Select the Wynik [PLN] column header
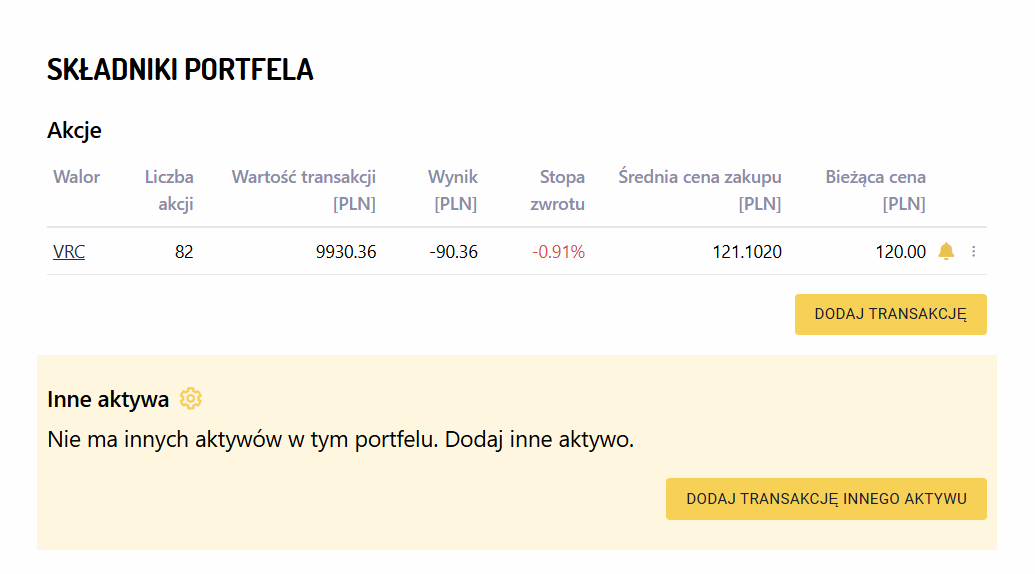This screenshot has width=1035, height=574. (x=453, y=190)
